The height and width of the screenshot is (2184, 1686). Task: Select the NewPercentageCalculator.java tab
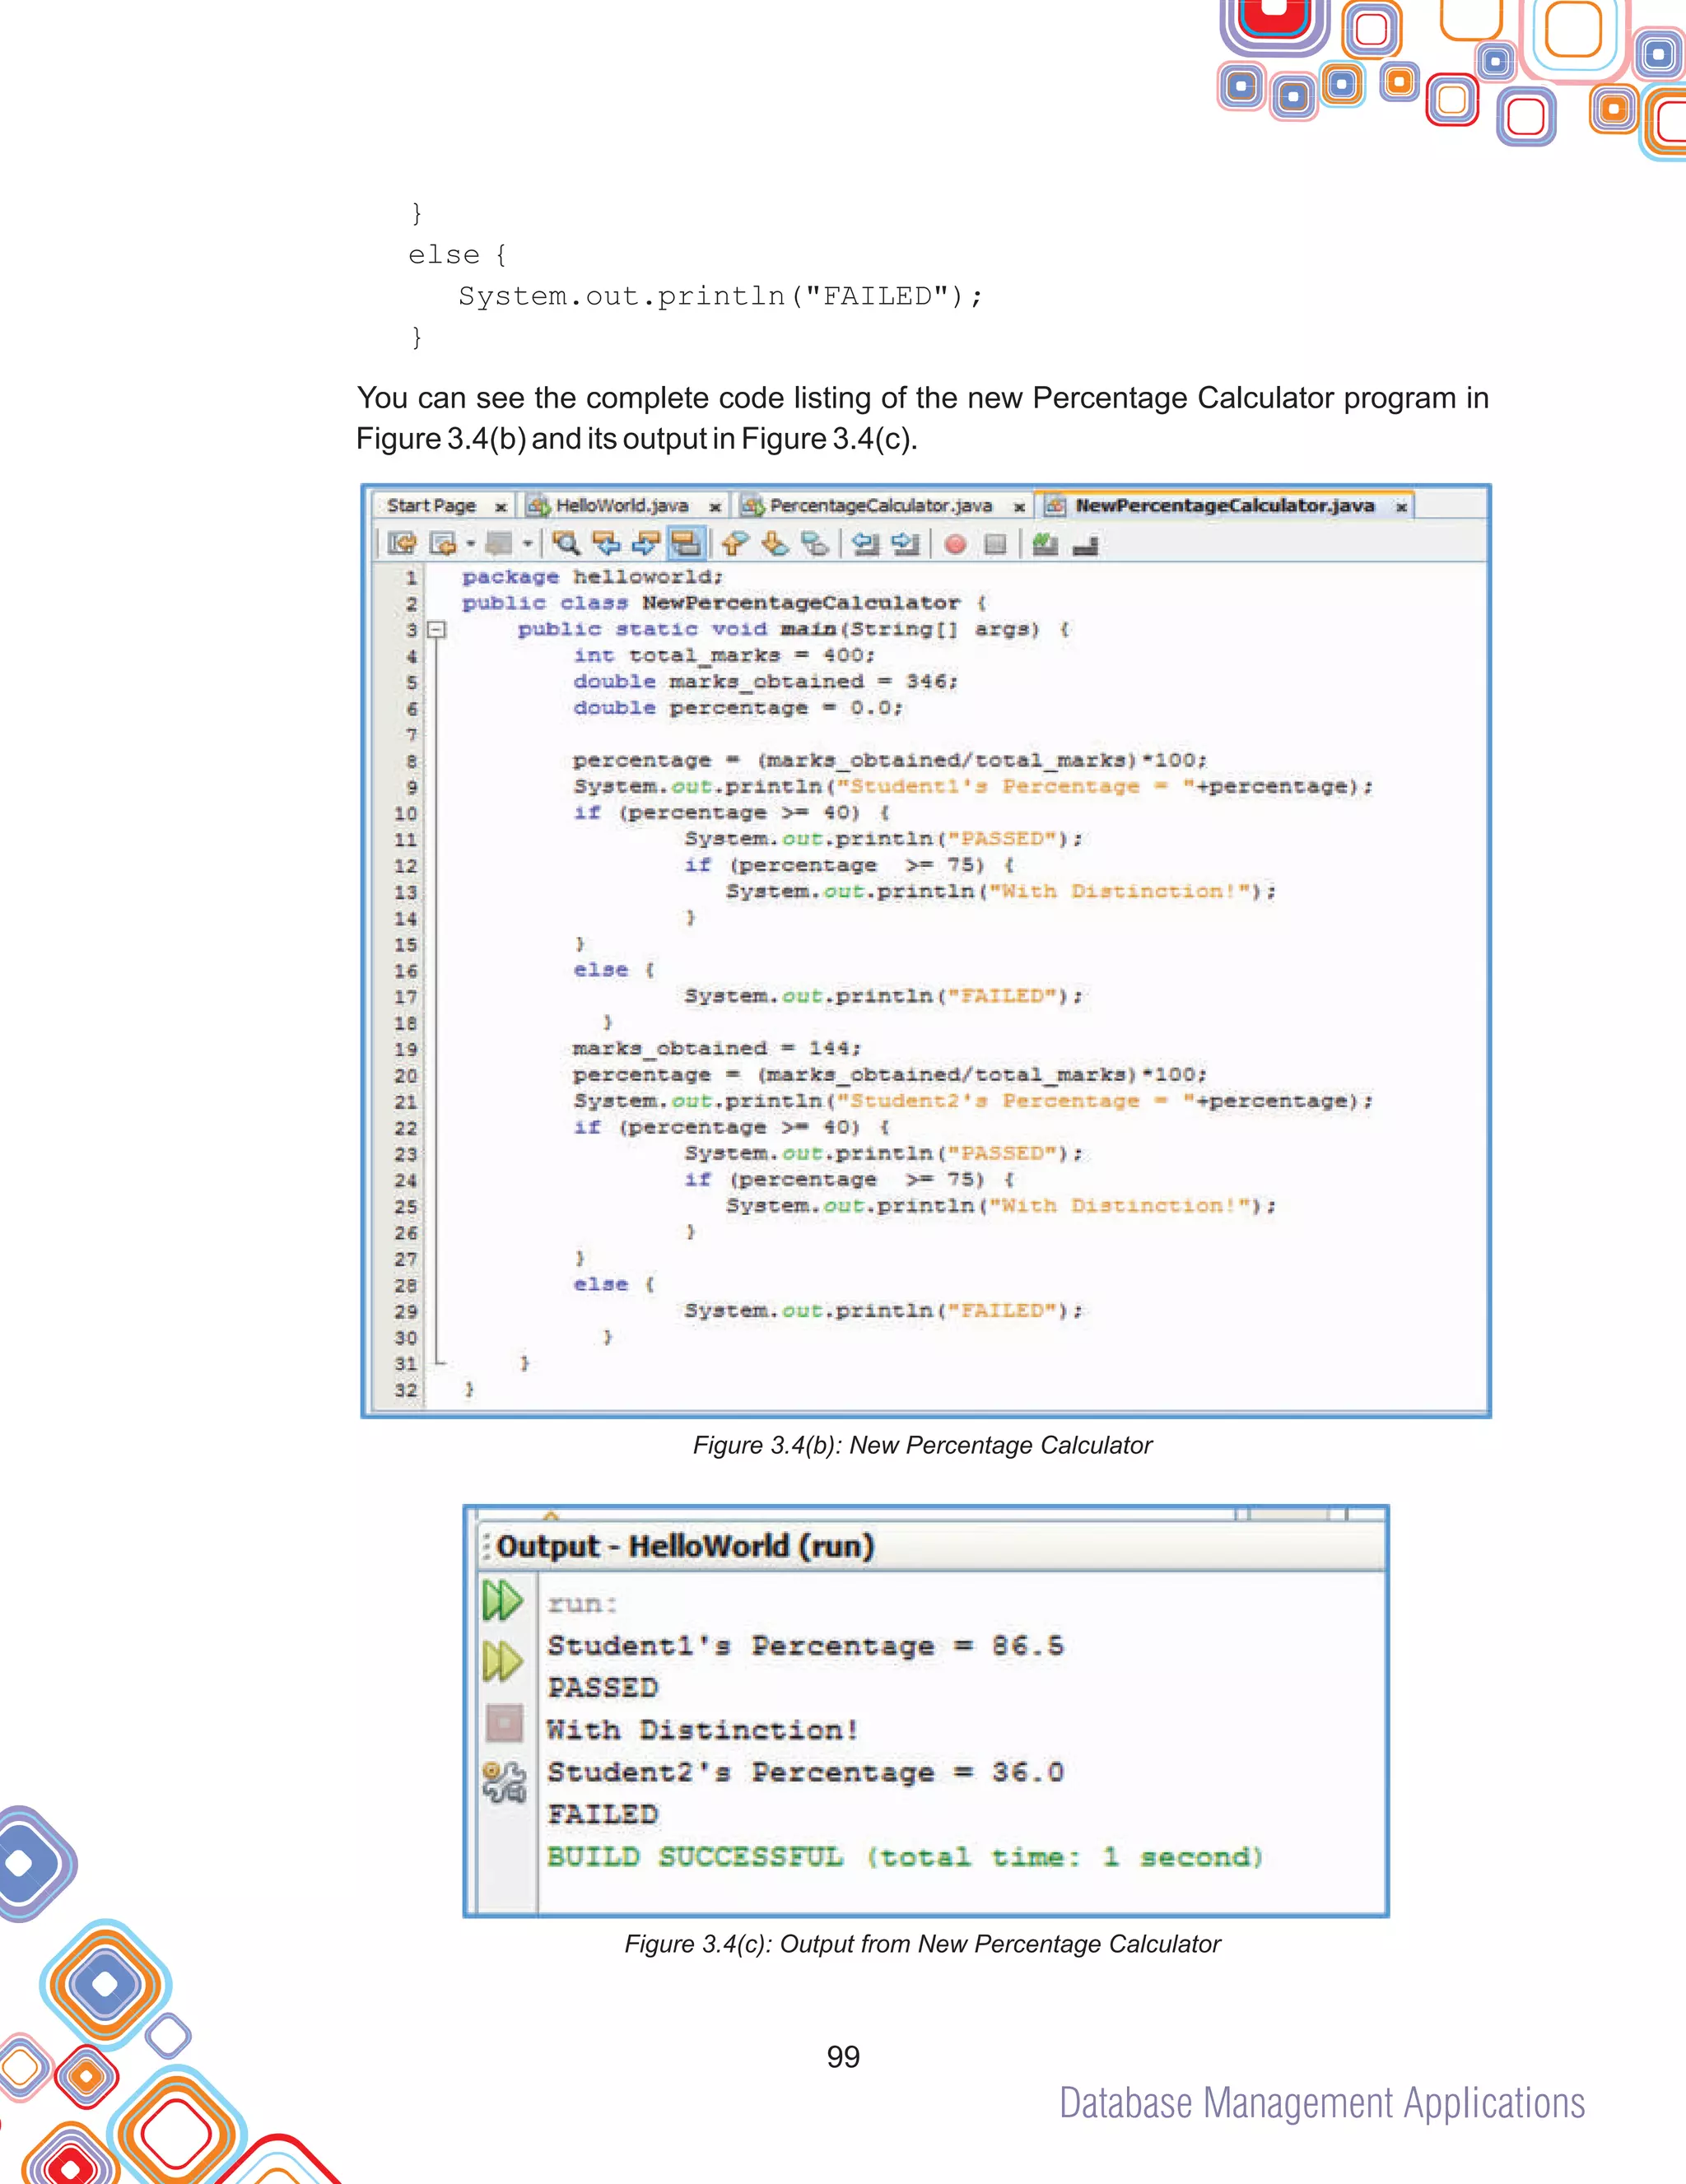coord(1225,506)
